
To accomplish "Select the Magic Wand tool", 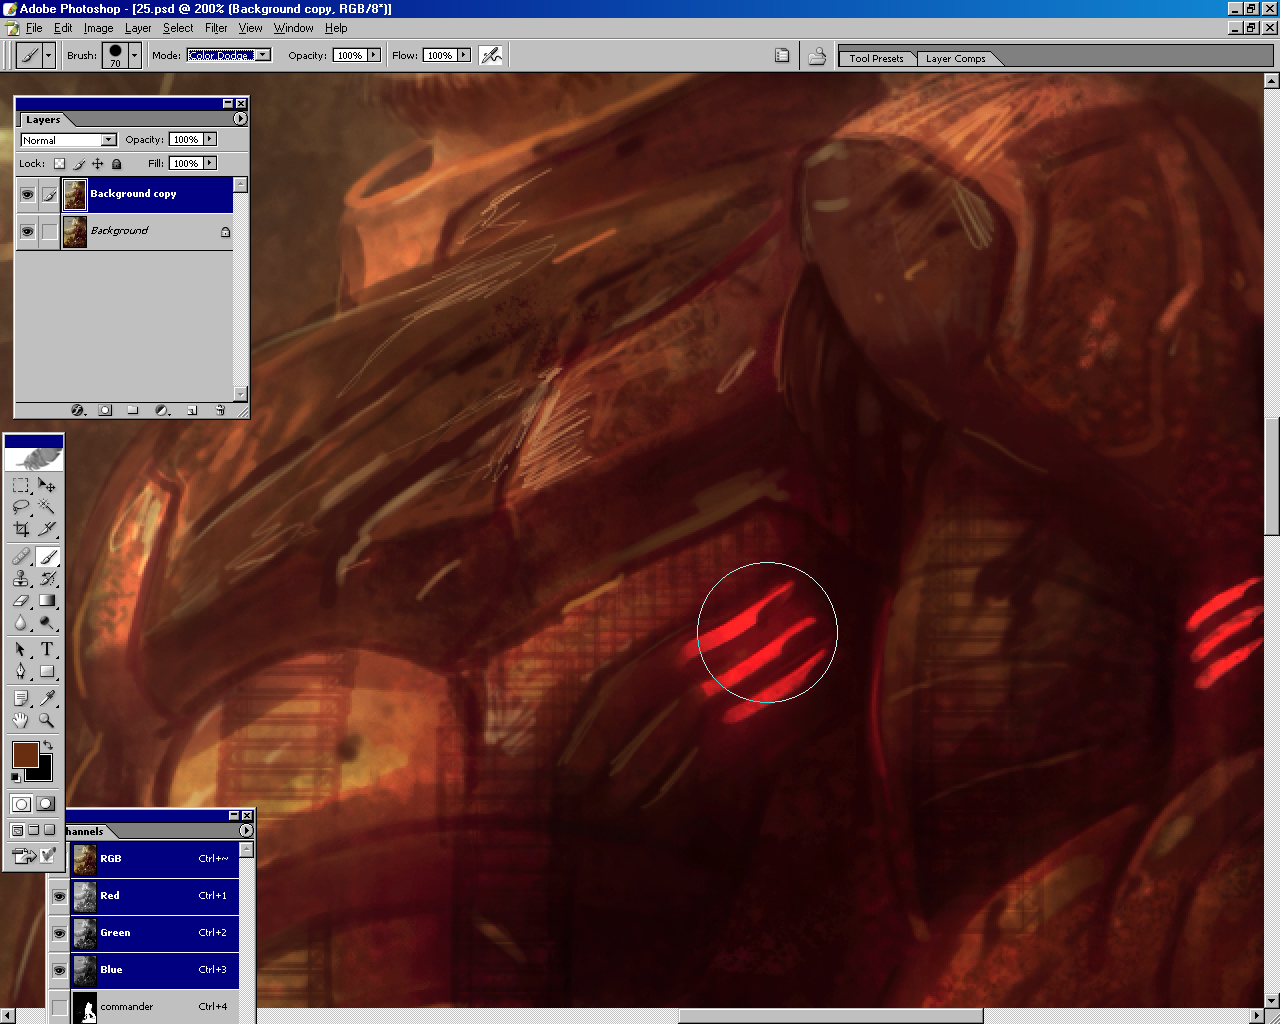I will (x=47, y=507).
